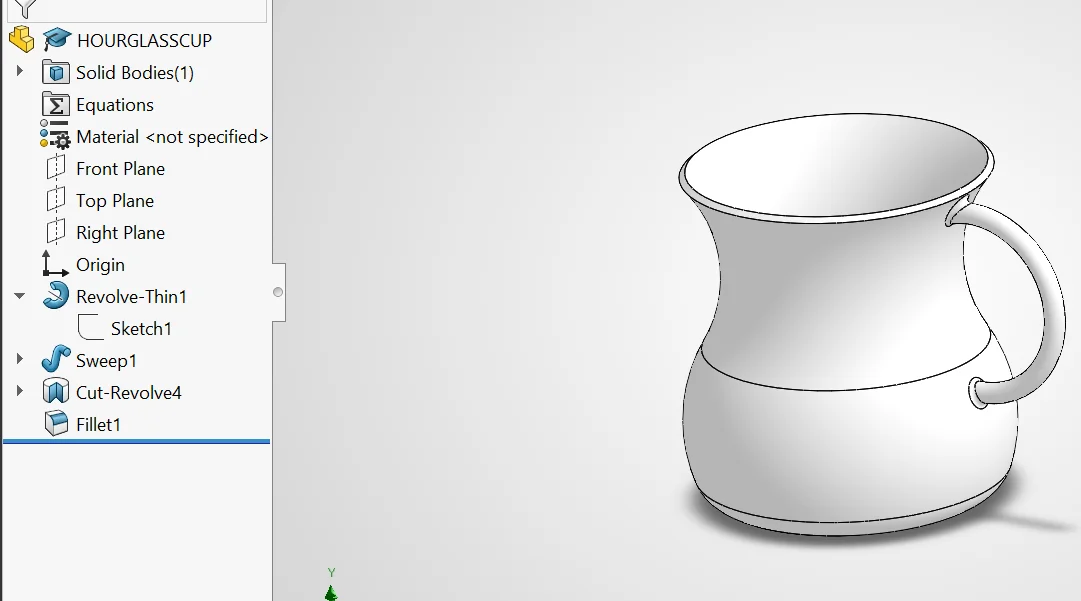Click the HOURGLASSCUP part name
Image resolution: width=1081 pixels, height=601 pixels.
point(144,41)
